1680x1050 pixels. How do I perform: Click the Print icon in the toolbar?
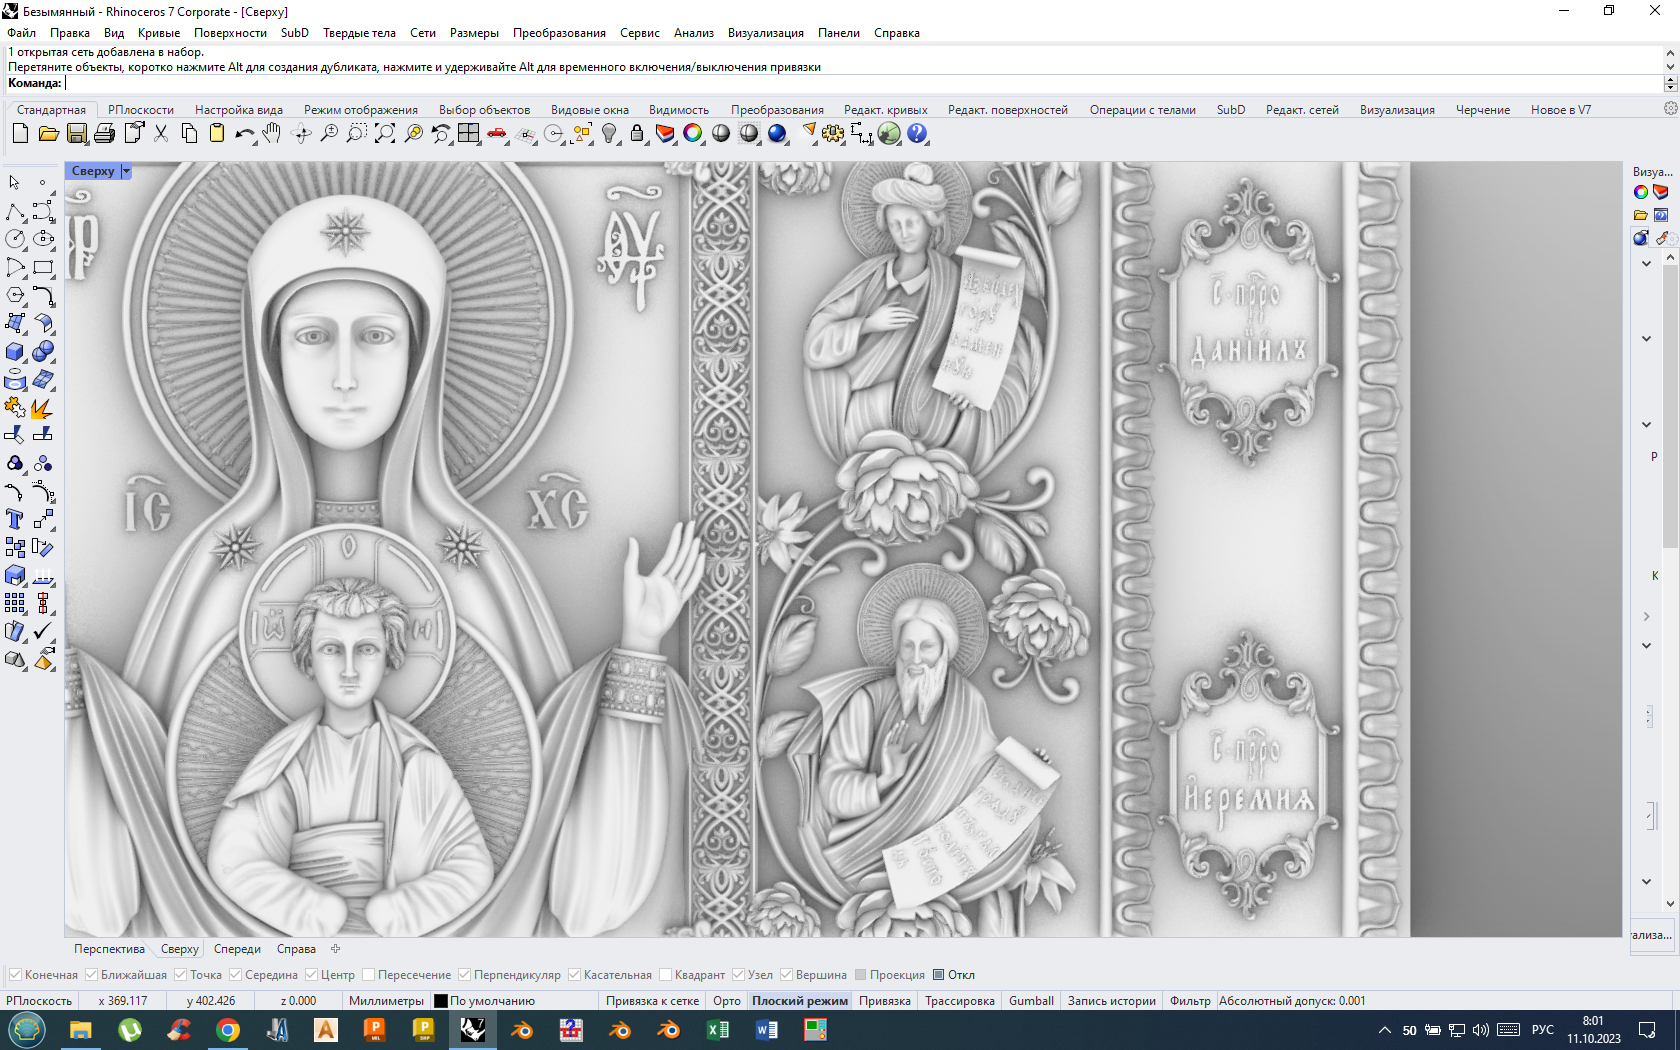tap(104, 133)
